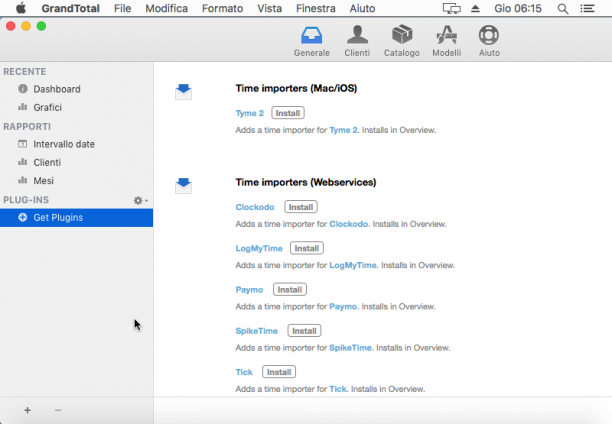Open the LogMyTime title link
Viewport: 612px width, 424px height.
(259, 249)
